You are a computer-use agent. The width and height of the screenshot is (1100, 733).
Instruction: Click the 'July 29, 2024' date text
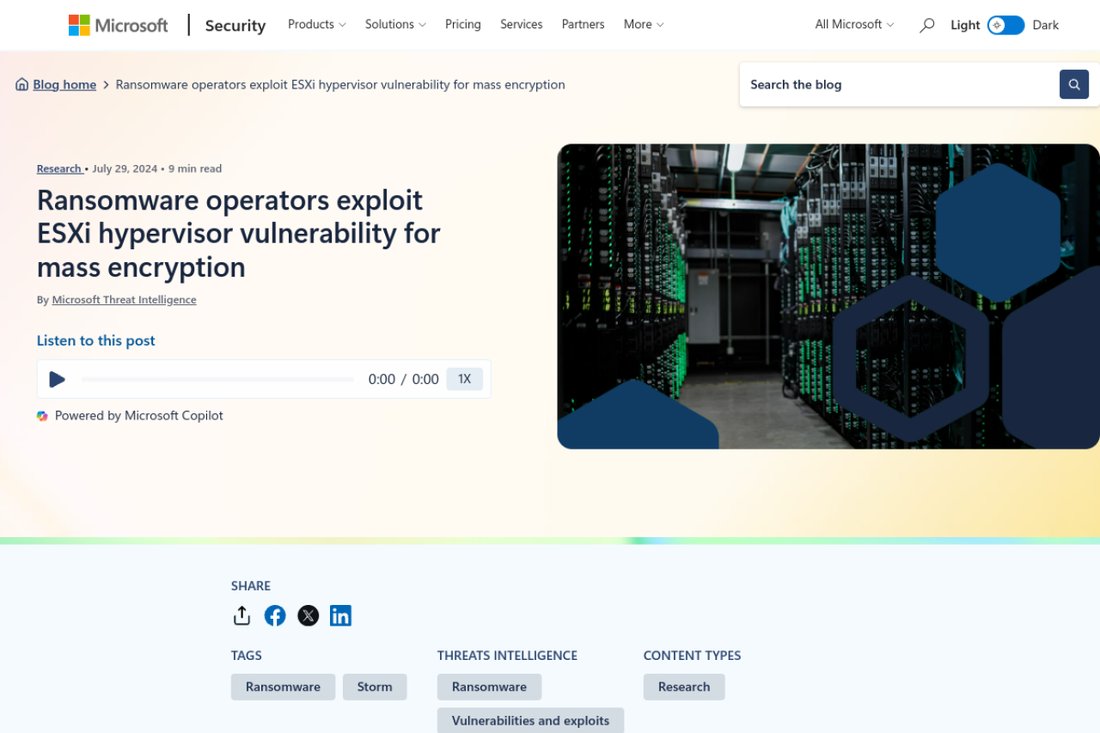click(x=125, y=169)
